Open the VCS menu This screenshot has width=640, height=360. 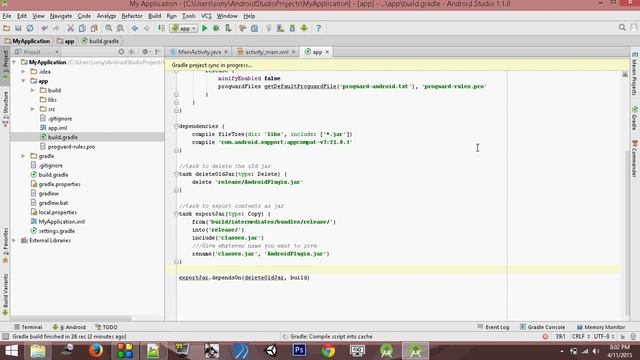pos(206,16)
